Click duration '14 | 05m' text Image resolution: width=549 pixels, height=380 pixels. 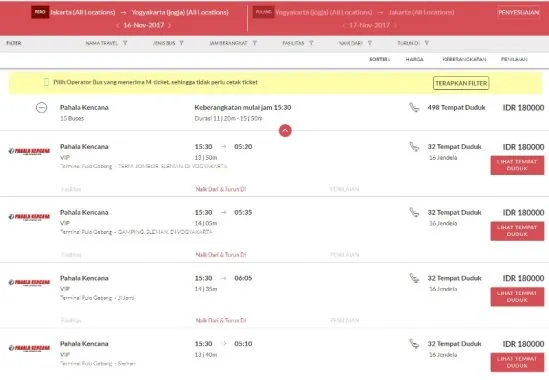[206, 223]
